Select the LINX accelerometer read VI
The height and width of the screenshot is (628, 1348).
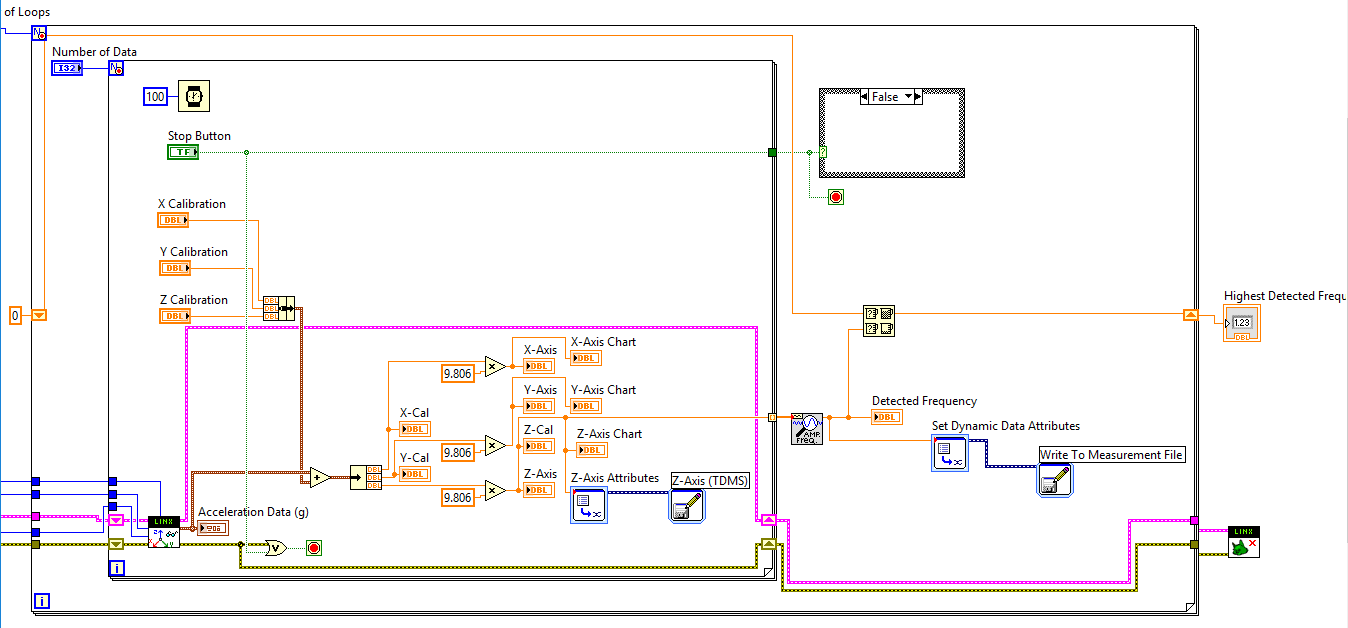click(x=164, y=532)
